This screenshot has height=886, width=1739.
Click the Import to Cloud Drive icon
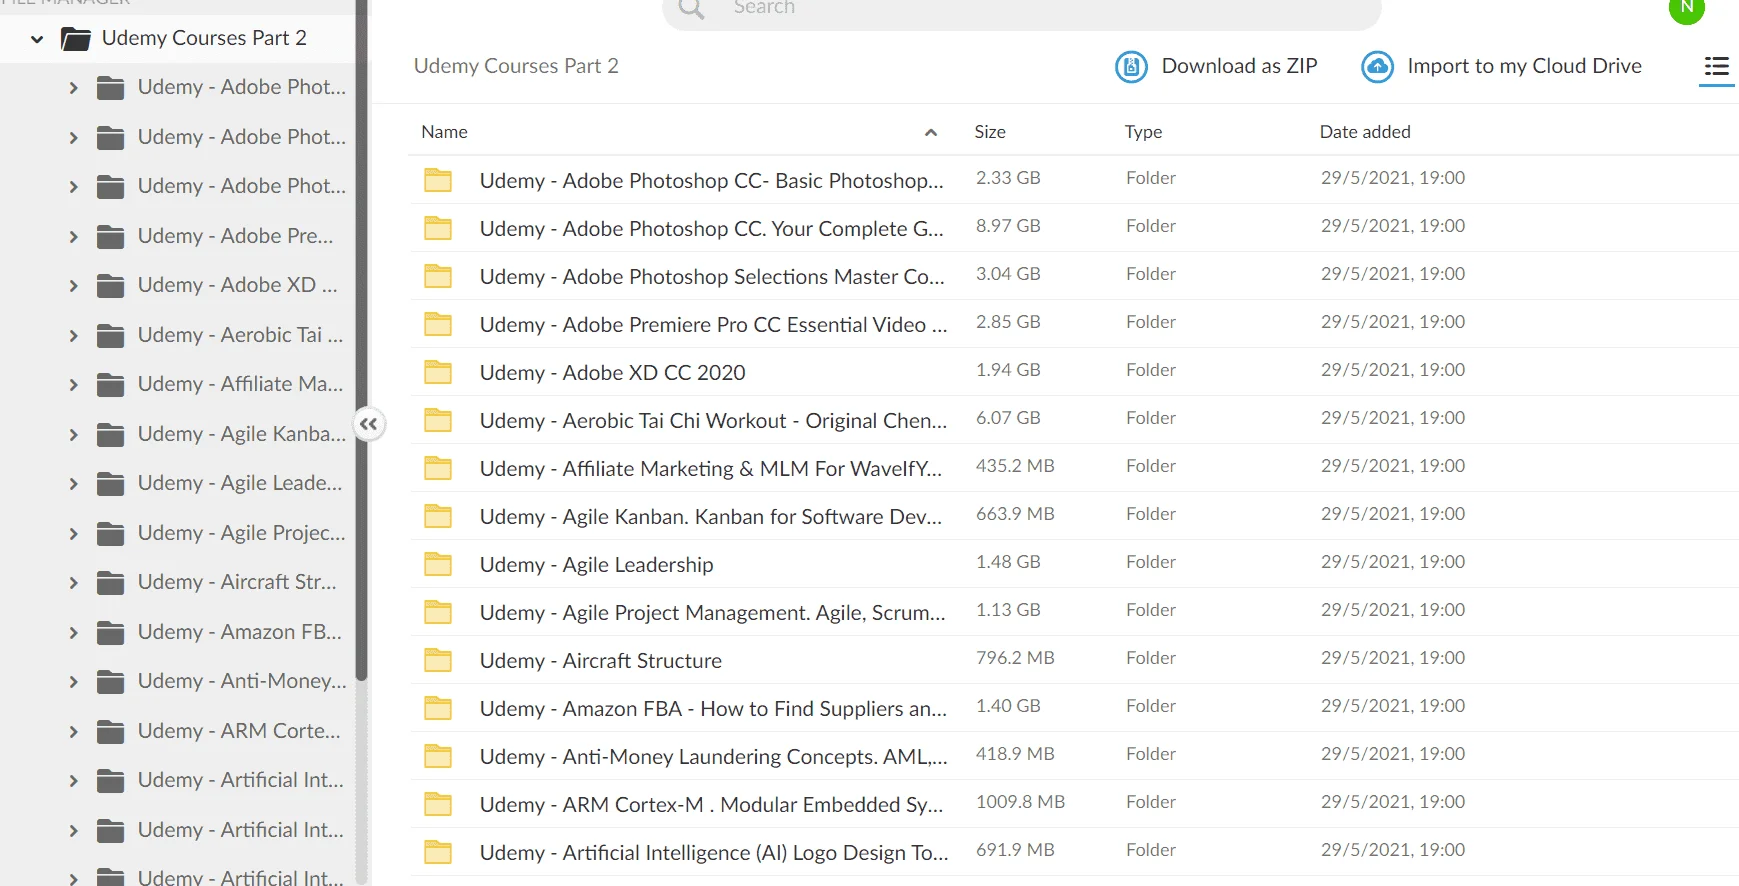pos(1377,67)
